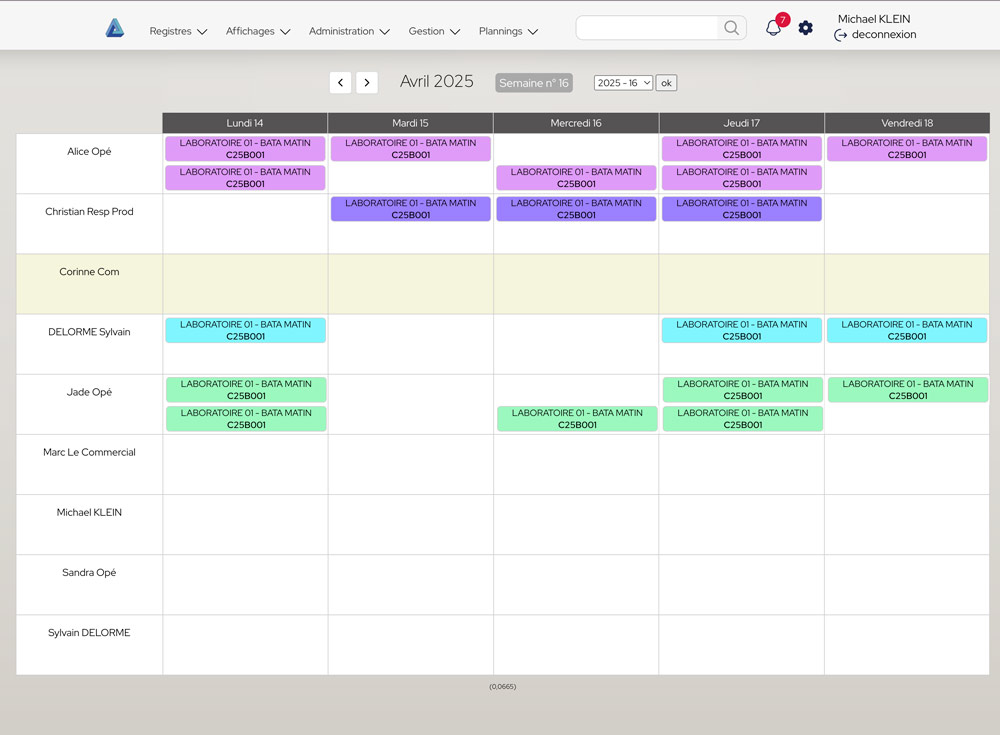1000x735 pixels.
Task: Open the notifications bell icon
Action: (773, 28)
